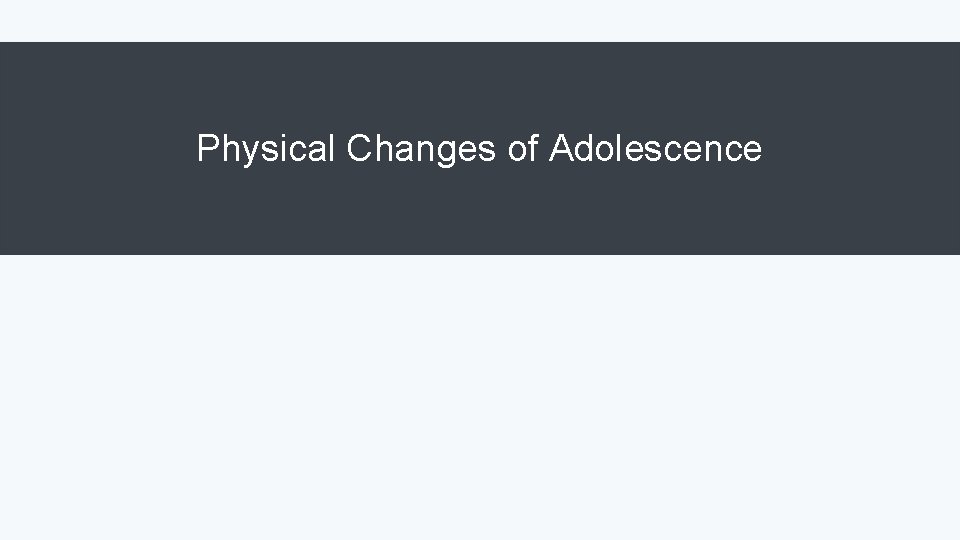Screen dimensions: 960x540
Task: Click the light strip above the dark banner
Action: tap(480, 20)
